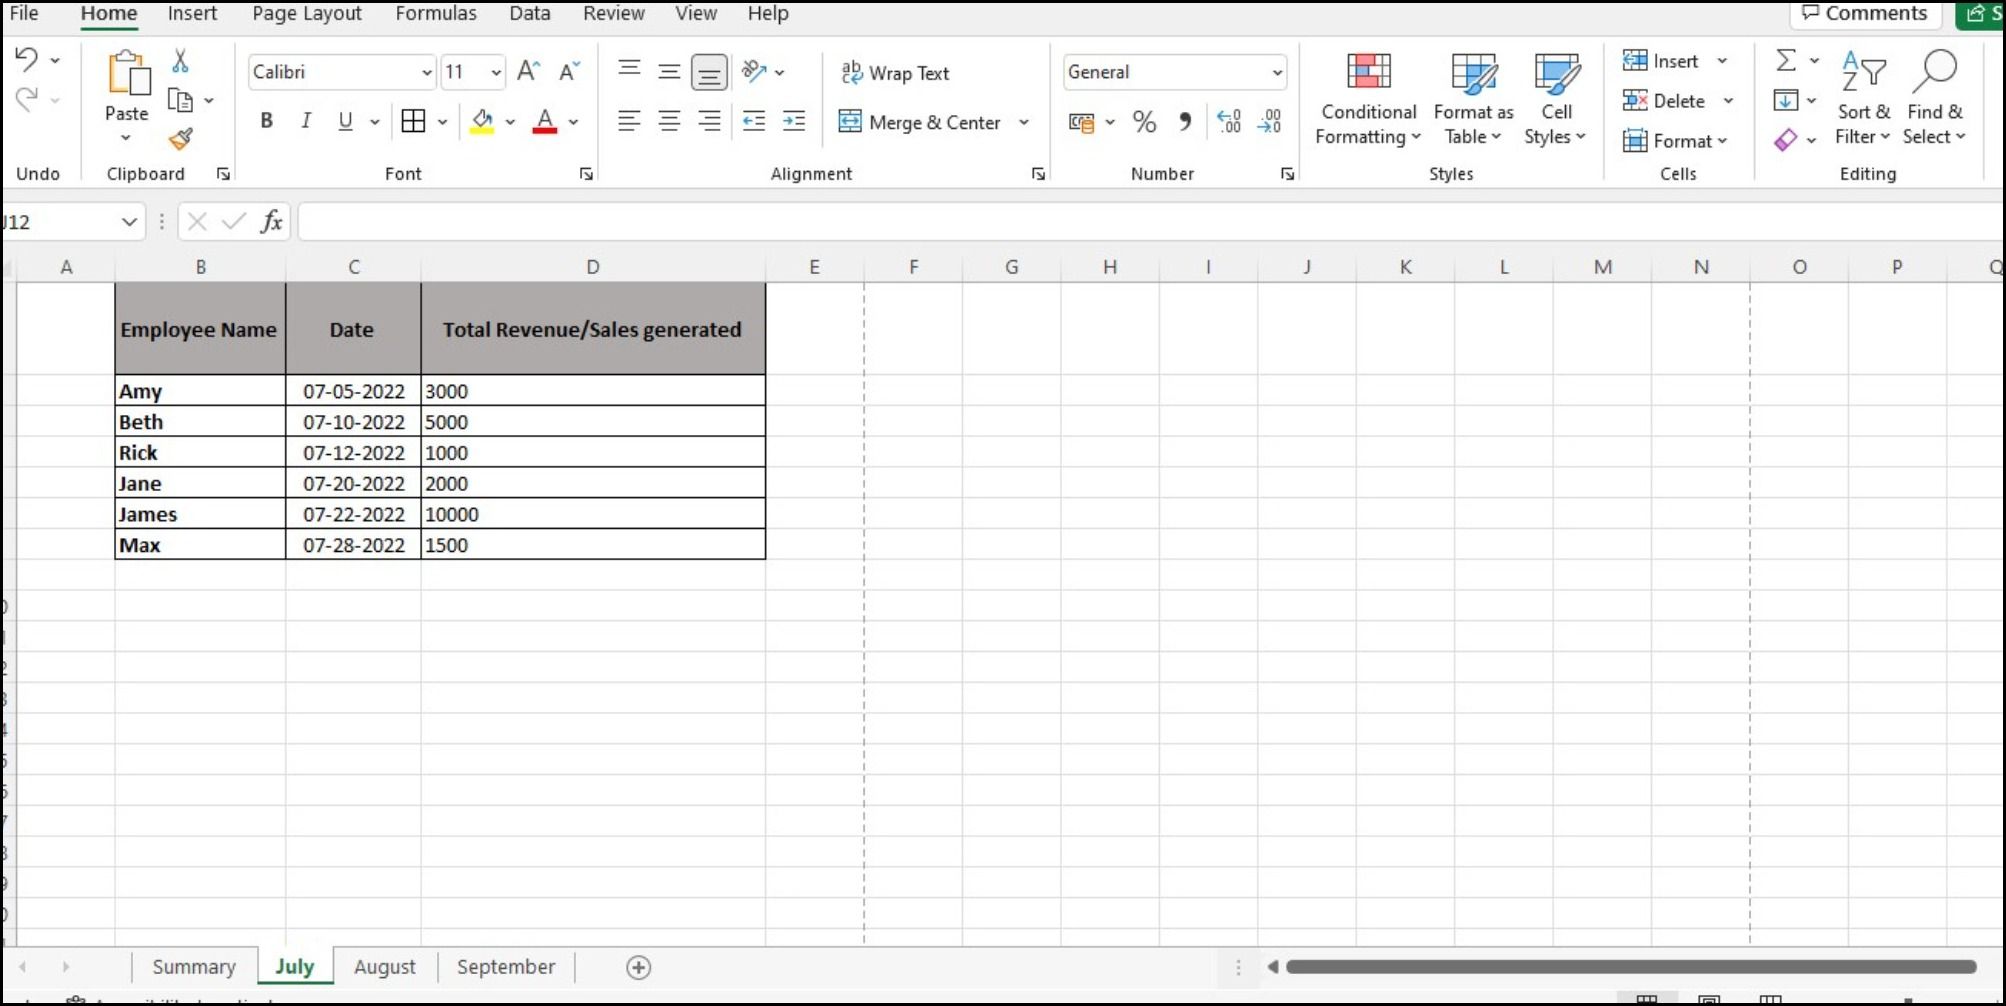Enable right text alignment
This screenshot has width=2006, height=1006.
709,121
